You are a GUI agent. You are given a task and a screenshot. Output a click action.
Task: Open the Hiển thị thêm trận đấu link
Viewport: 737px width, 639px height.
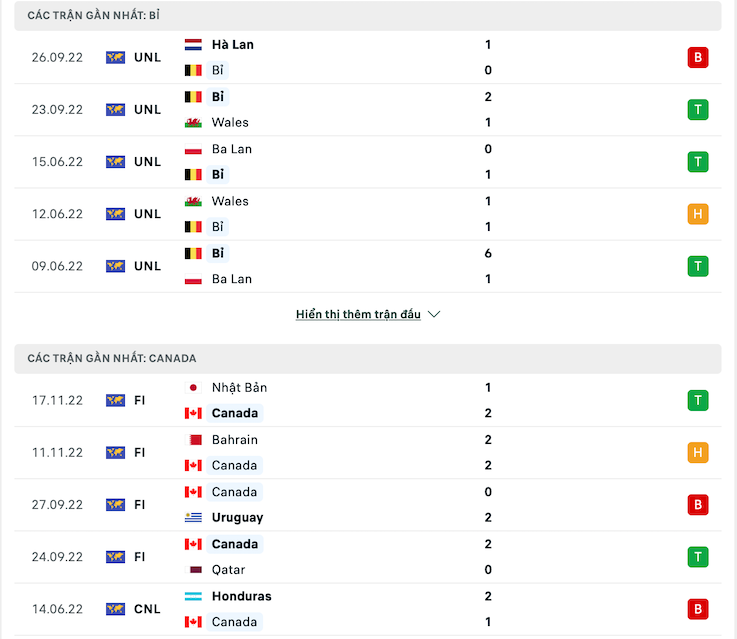pos(358,314)
